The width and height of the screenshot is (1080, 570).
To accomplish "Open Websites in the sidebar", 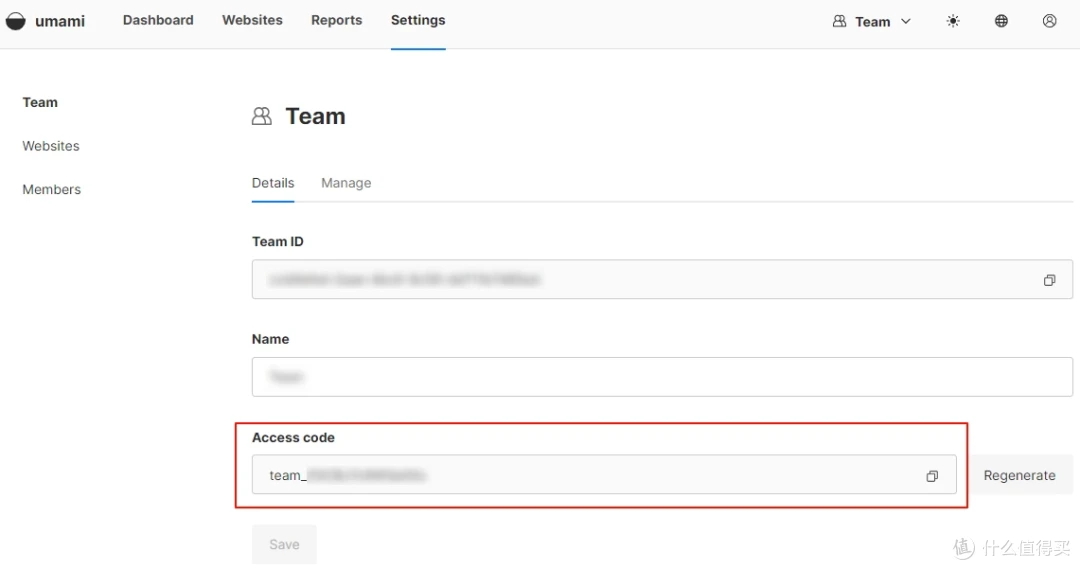I will click(x=51, y=146).
